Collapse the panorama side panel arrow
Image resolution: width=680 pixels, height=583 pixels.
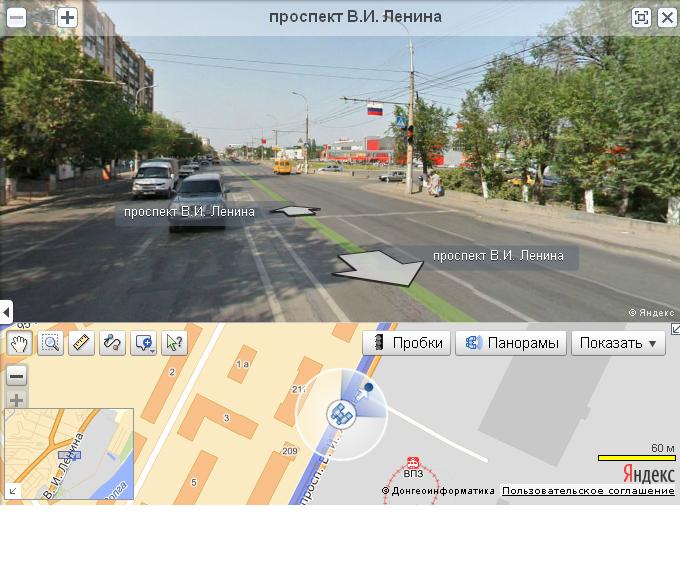pos(6,311)
